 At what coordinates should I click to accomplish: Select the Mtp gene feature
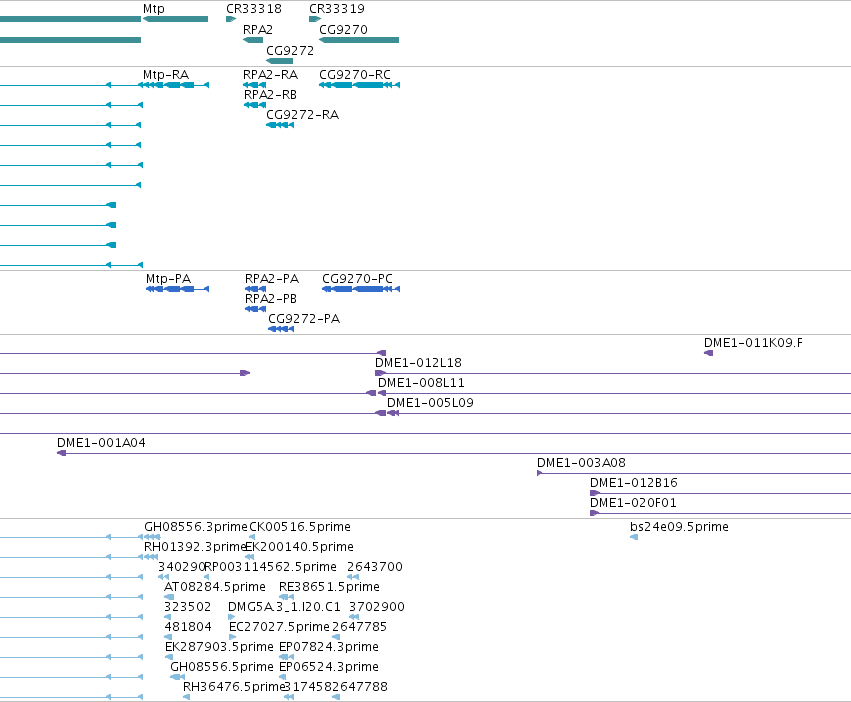[175, 19]
